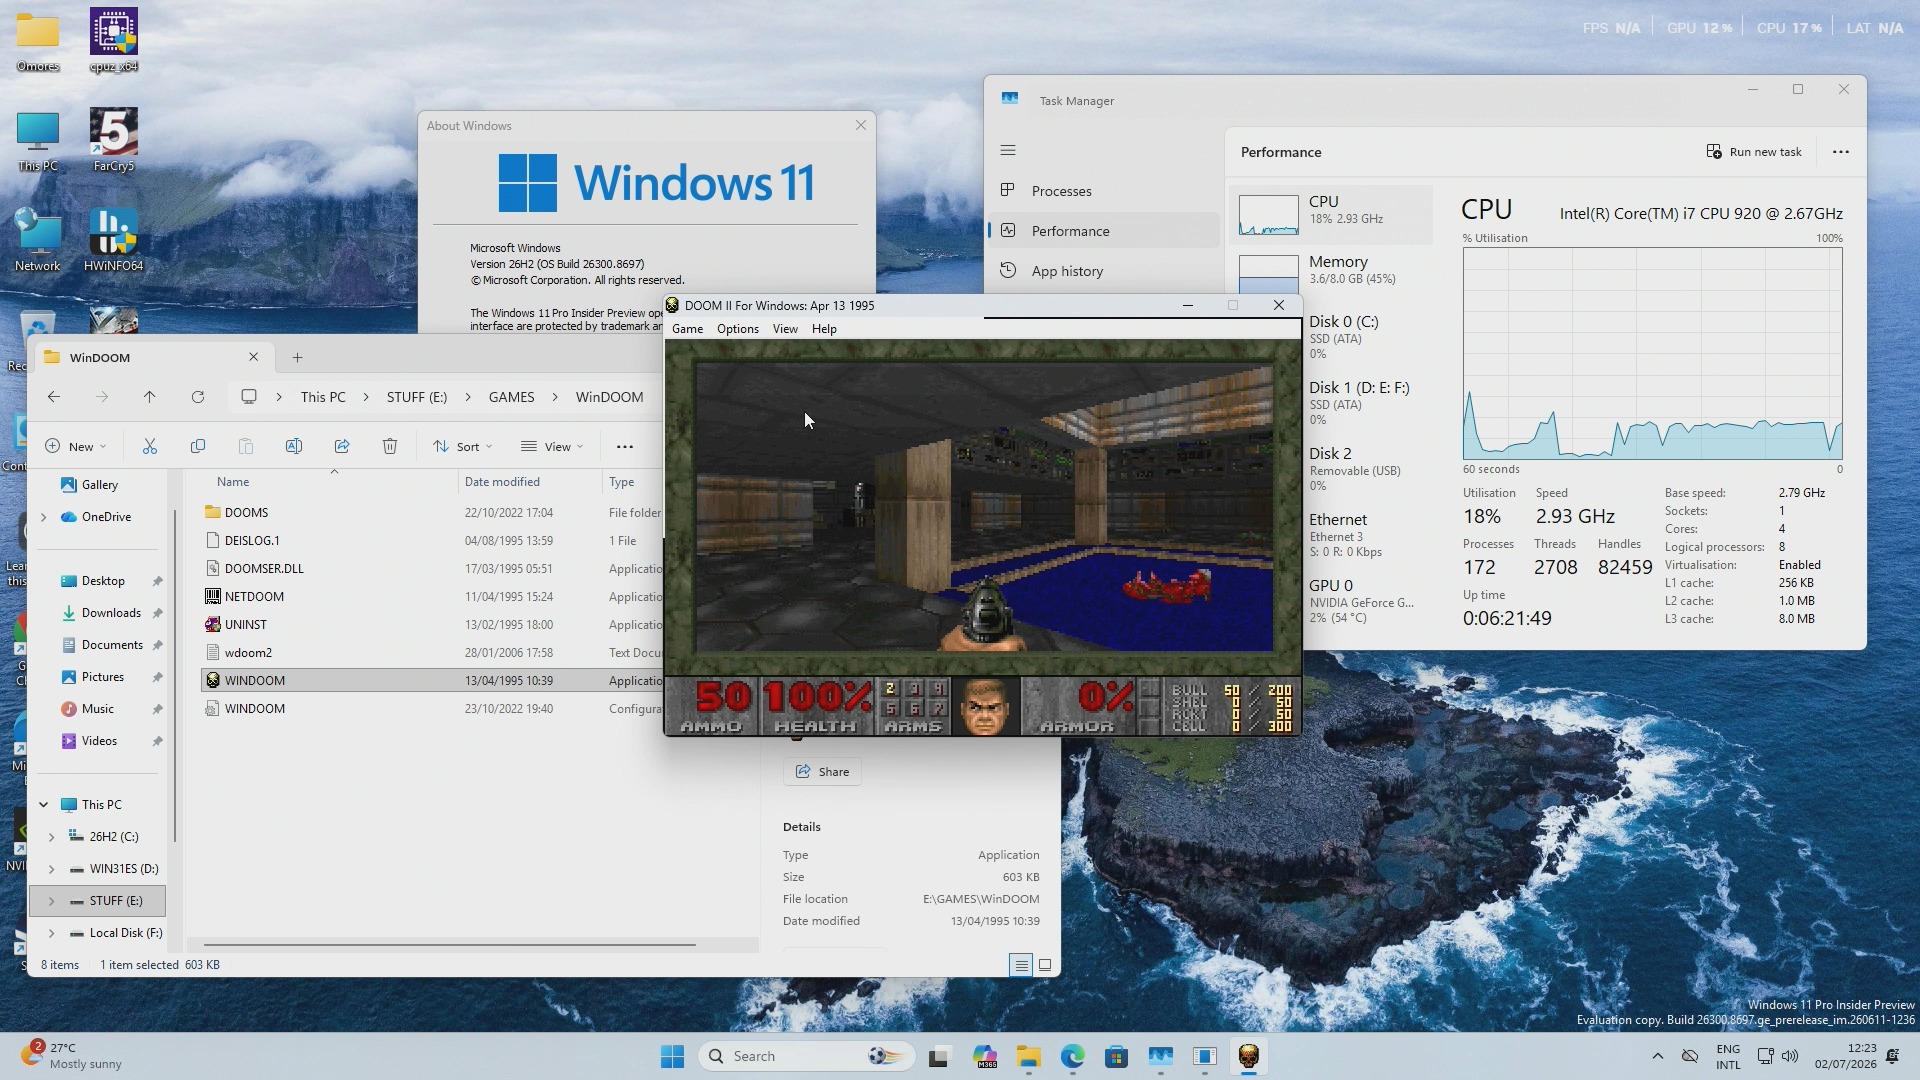Open the Help menu in DOOM II window

(824, 329)
